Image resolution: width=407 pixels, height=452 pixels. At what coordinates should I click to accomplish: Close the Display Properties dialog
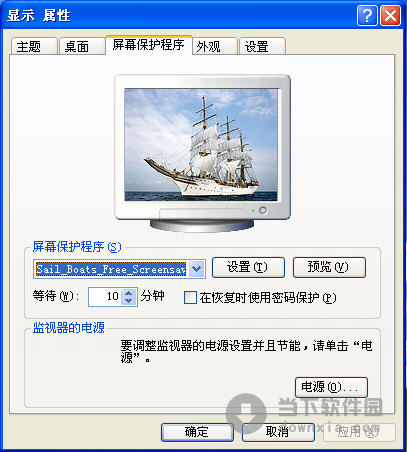(390, 15)
